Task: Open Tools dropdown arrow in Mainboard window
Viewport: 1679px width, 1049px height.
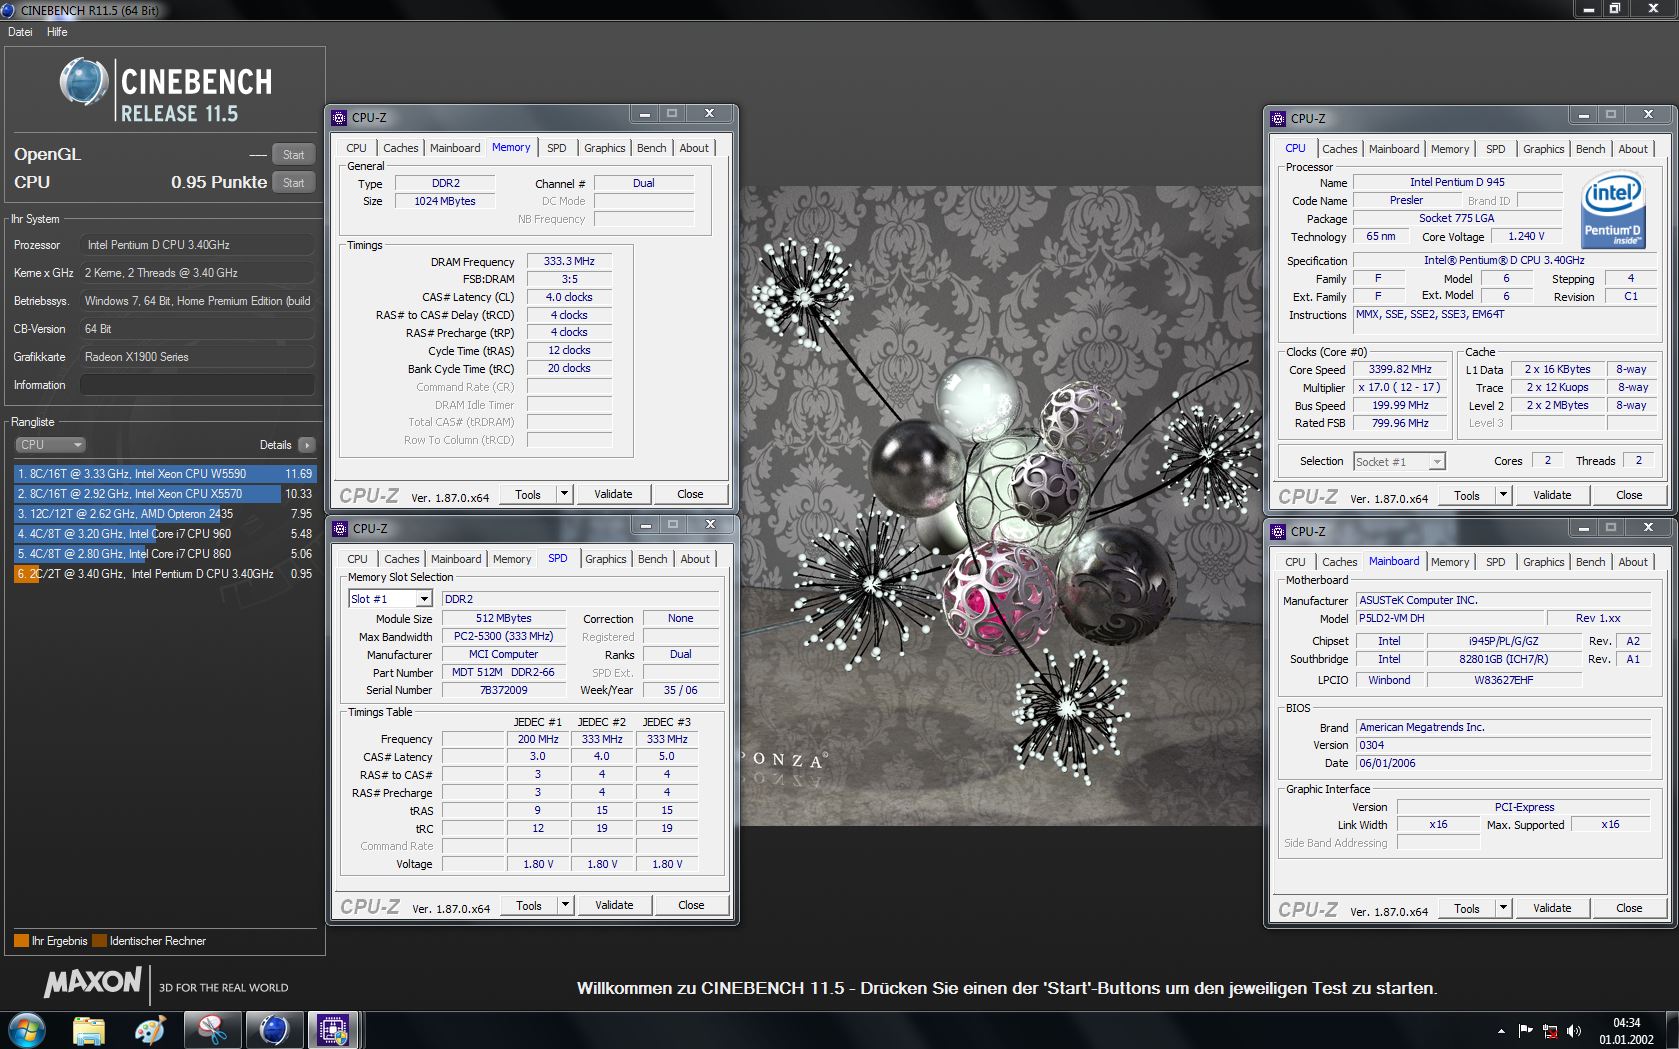Action: [x=1503, y=908]
